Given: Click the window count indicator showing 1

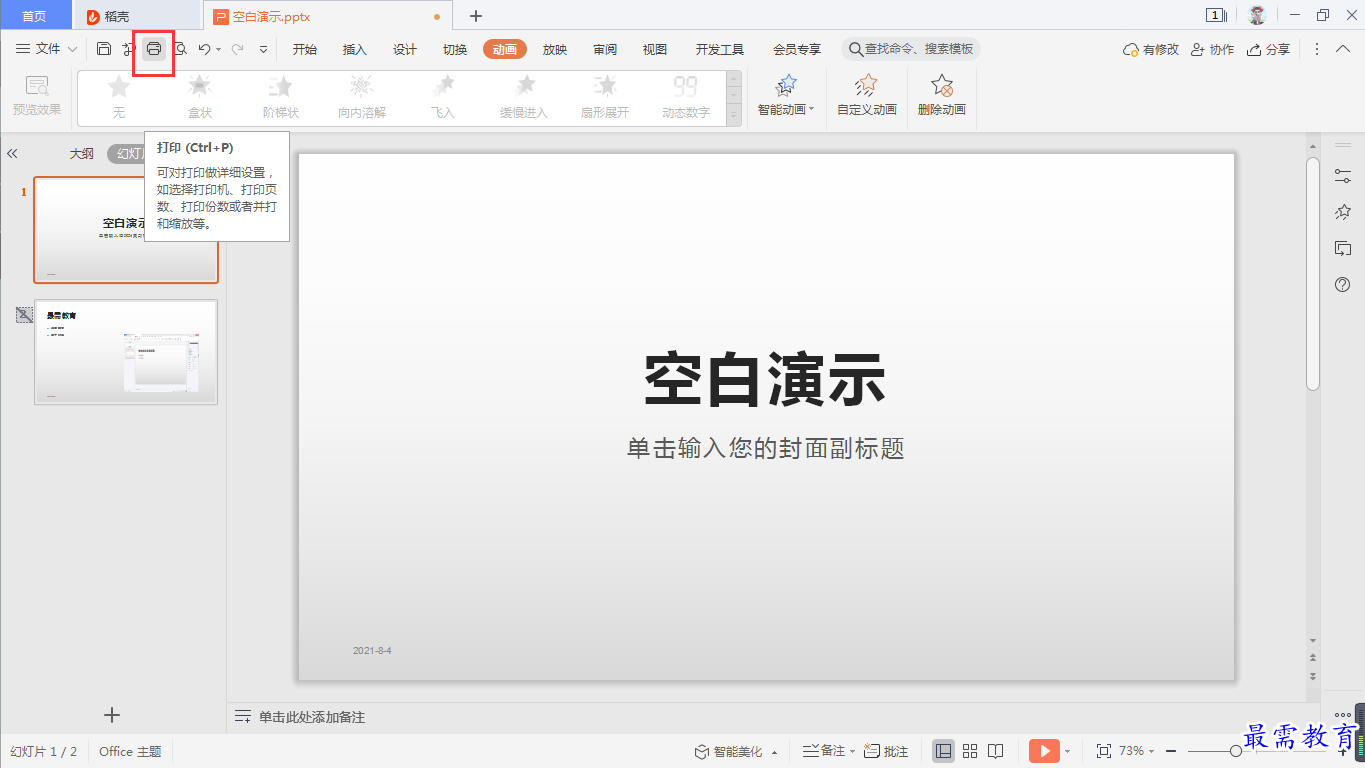Looking at the screenshot, I should pyautogui.click(x=1216, y=15).
